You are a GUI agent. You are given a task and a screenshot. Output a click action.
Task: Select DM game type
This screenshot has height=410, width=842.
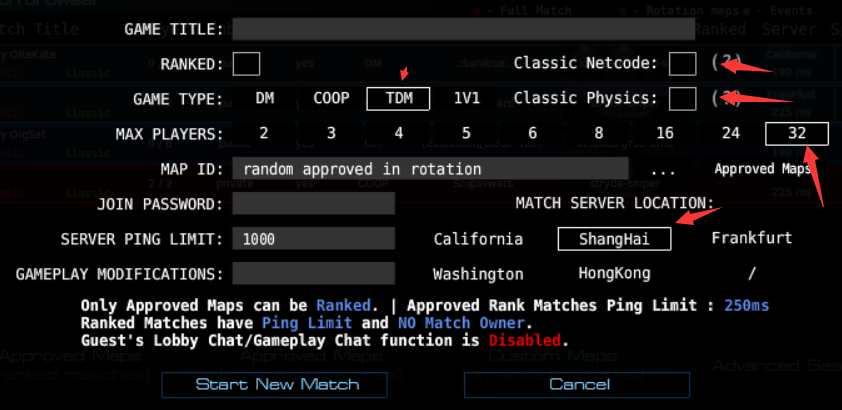coord(265,98)
